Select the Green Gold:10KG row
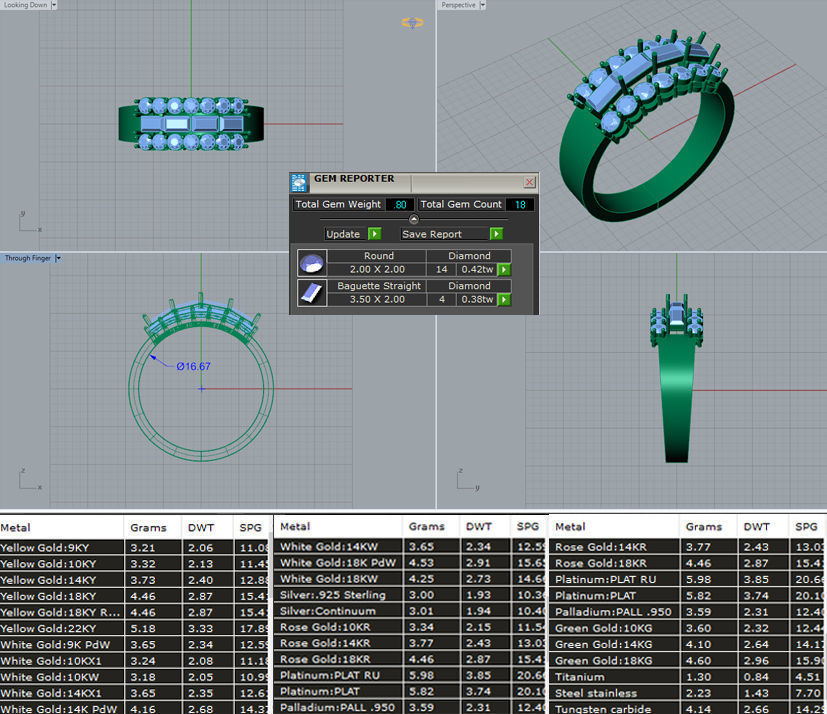The width and height of the screenshot is (827, 714). [688, 628]
